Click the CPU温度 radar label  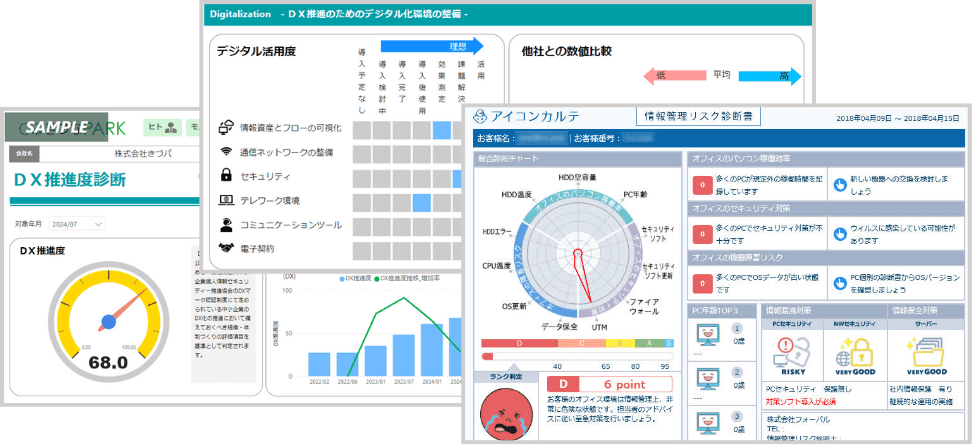click(497, 266)
